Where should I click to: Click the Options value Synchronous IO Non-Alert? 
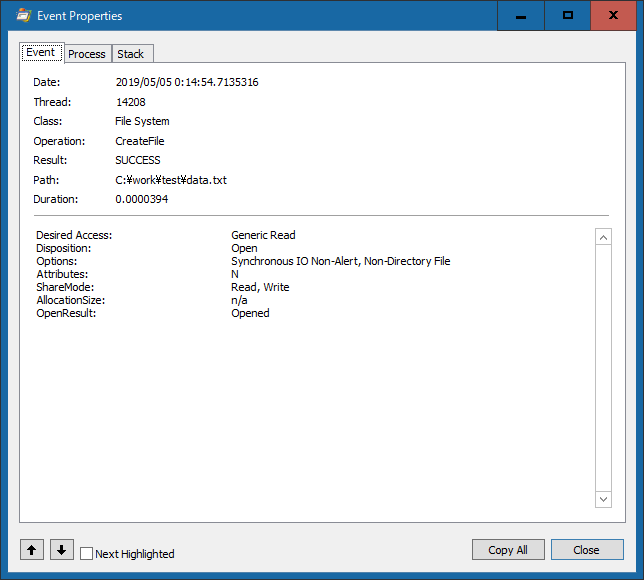(294, 261)
